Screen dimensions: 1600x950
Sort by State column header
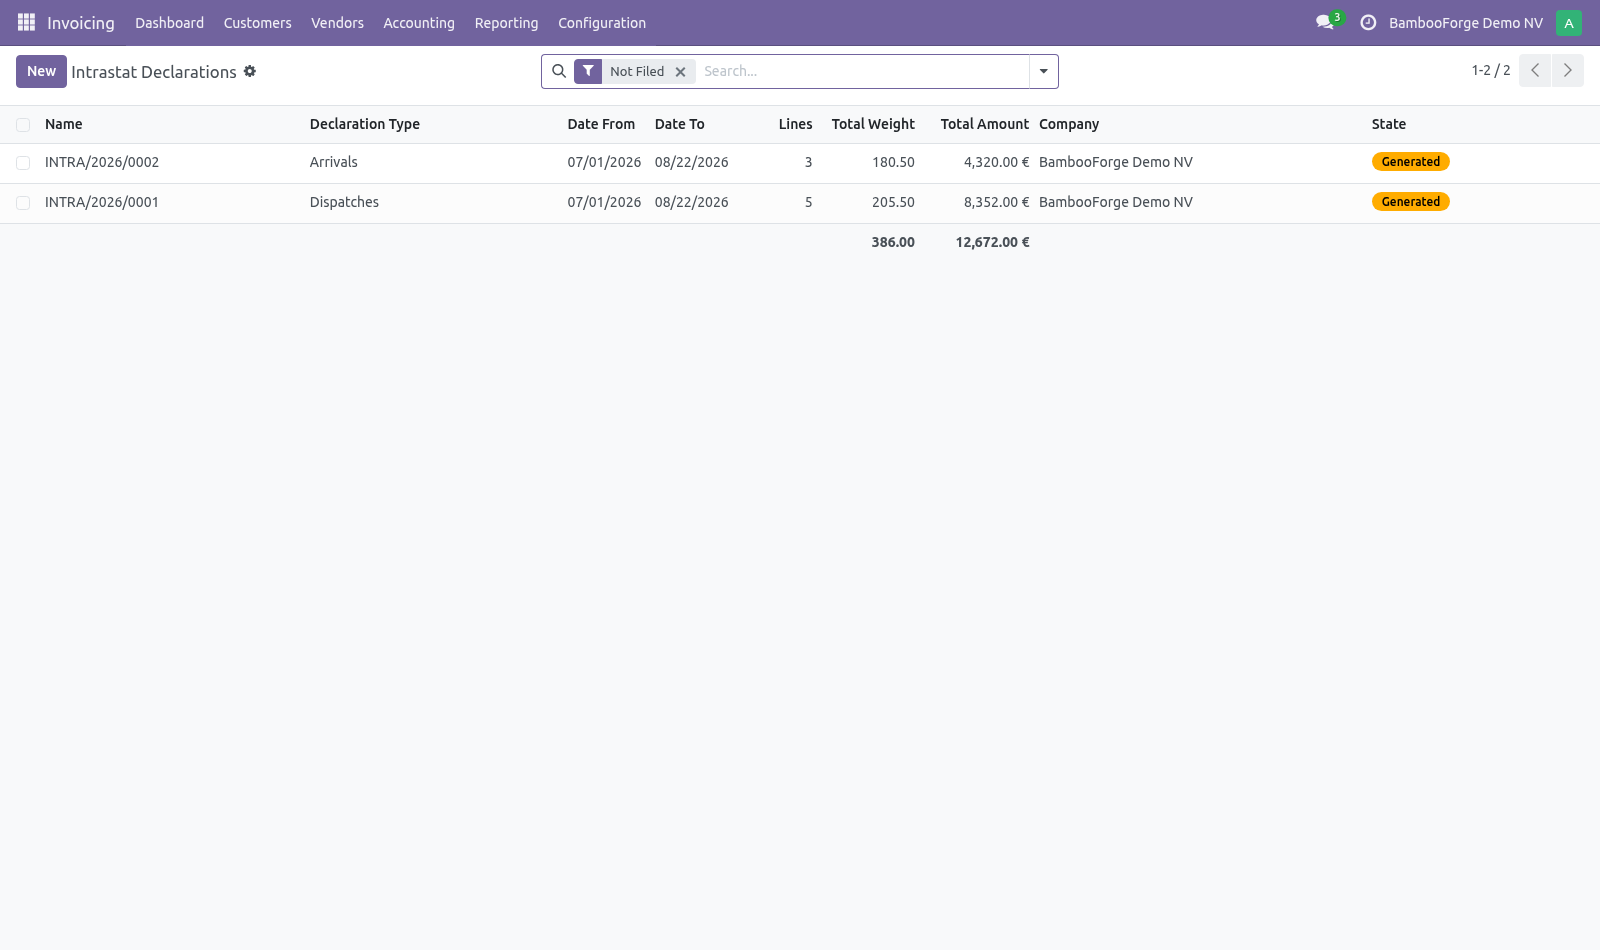pyautogui.click(x=1389, y=124)
